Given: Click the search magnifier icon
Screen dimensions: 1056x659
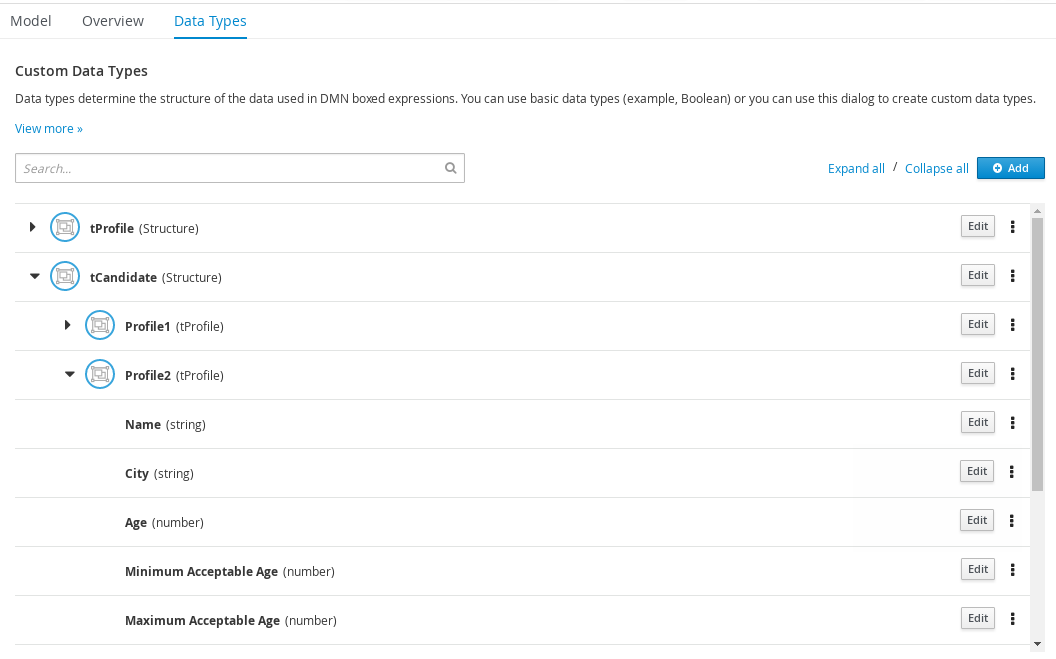Looking at the screenshot, I should coord(450,168).
